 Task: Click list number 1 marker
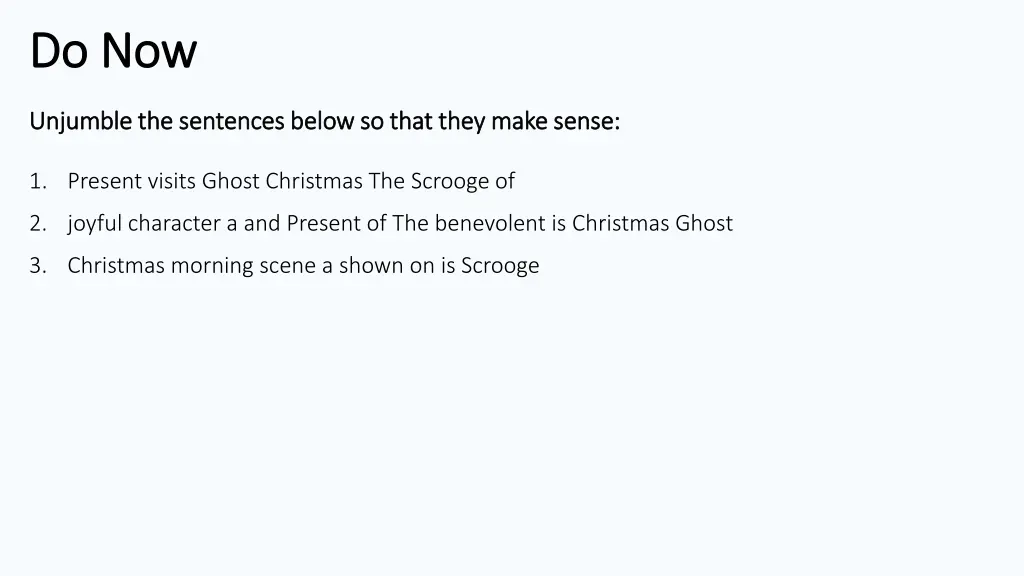38,181
